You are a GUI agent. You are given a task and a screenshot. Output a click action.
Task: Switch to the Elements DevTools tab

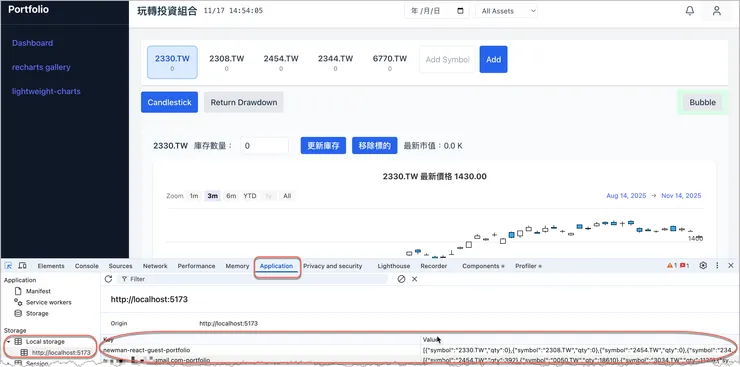click(x=51, y=266)
